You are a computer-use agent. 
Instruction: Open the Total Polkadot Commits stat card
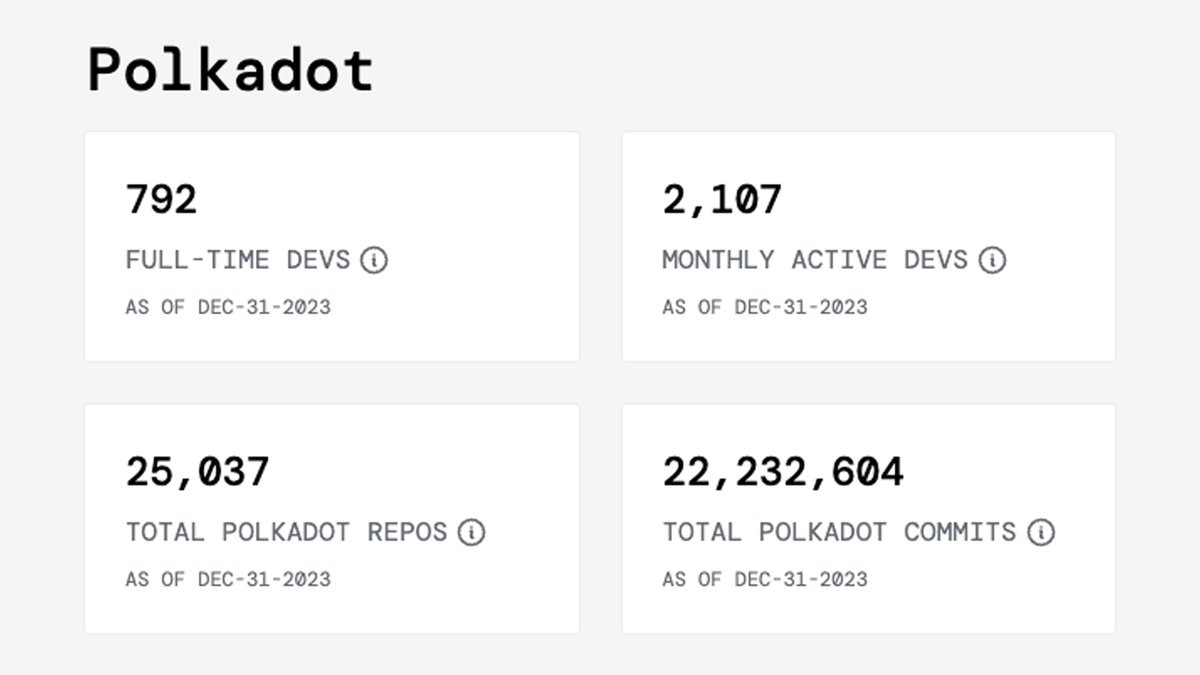[869, 518]
